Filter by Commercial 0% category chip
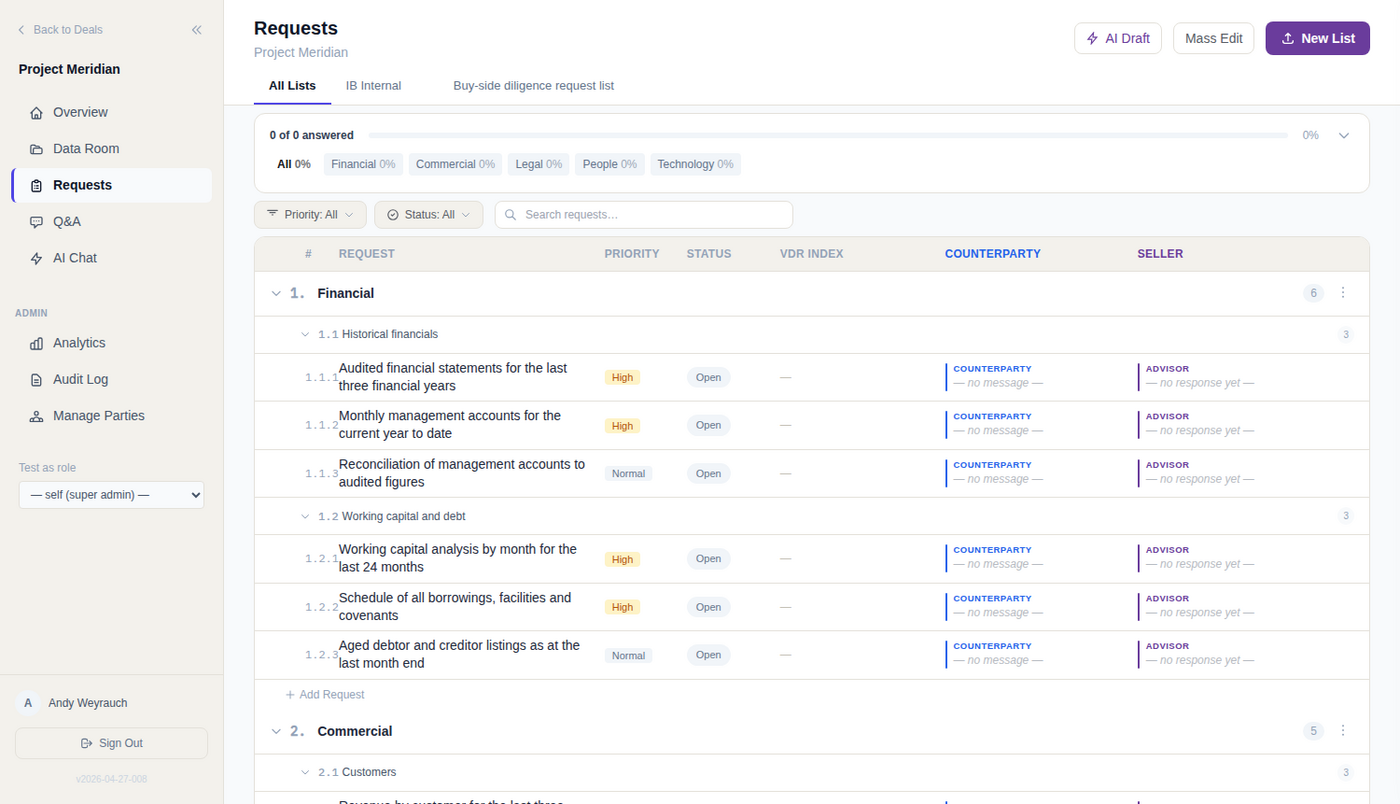This screenshot has width=1400, height=804. coord(455,164)
